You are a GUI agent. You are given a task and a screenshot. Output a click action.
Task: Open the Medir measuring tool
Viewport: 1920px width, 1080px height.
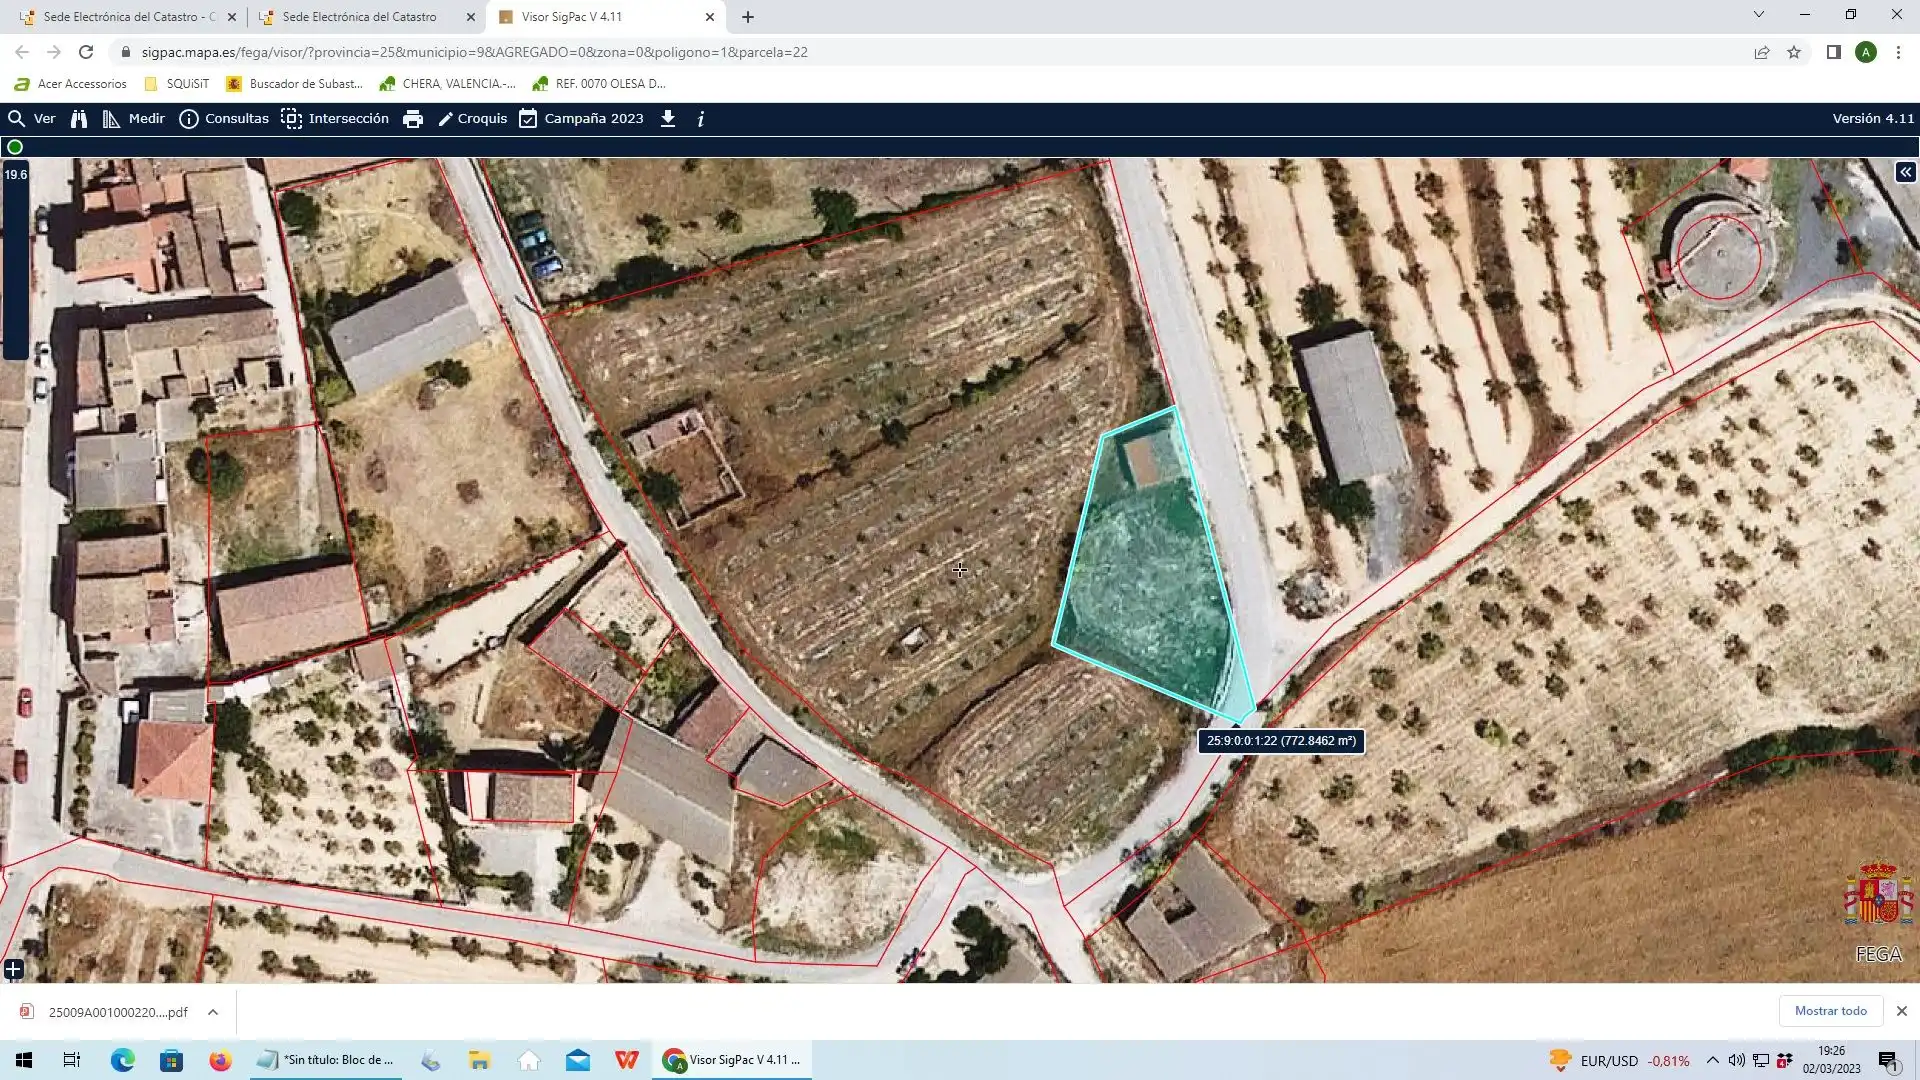tap(134, 119)
